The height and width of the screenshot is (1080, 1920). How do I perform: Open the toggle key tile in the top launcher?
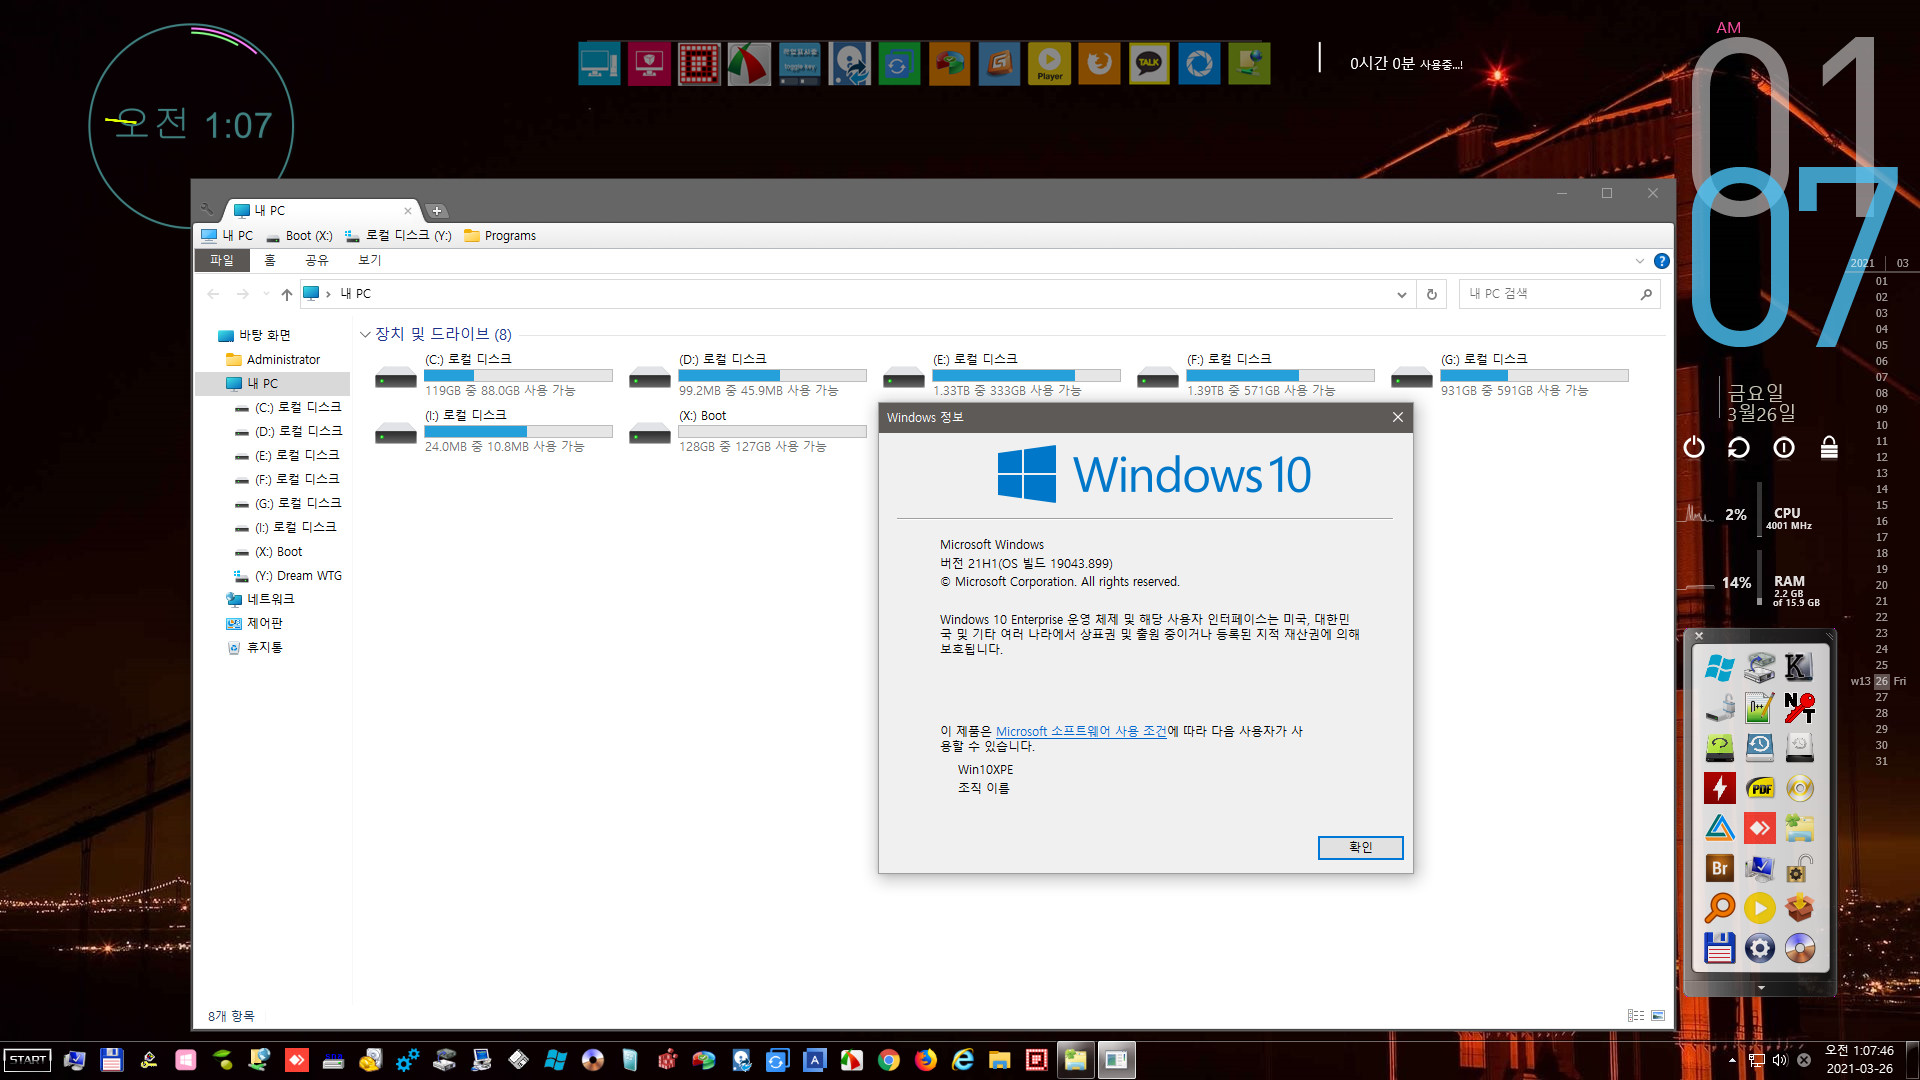(799, 64)
